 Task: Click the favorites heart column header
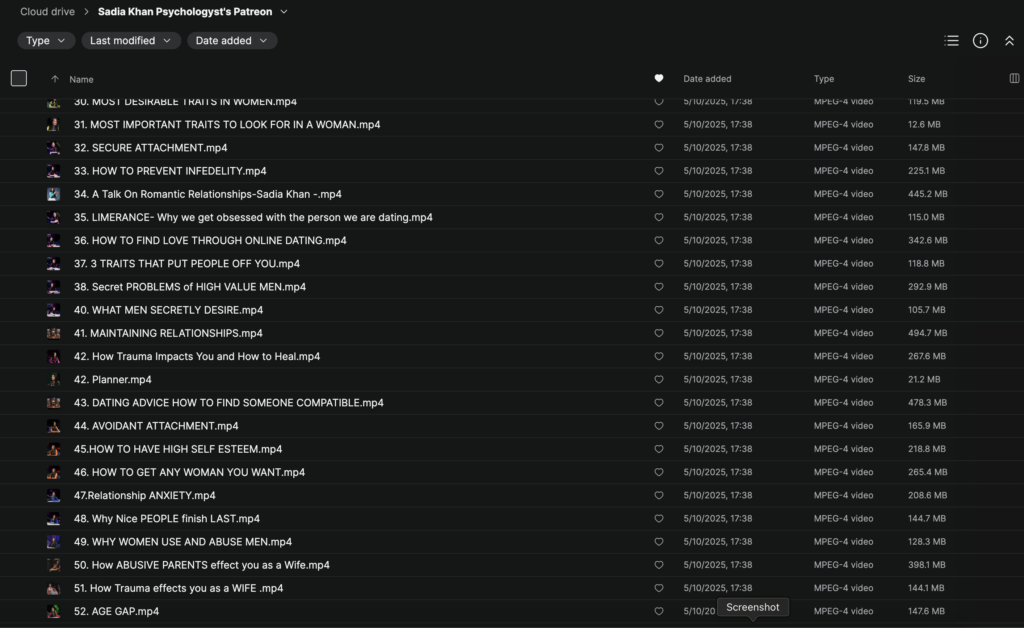pos(658,79)
